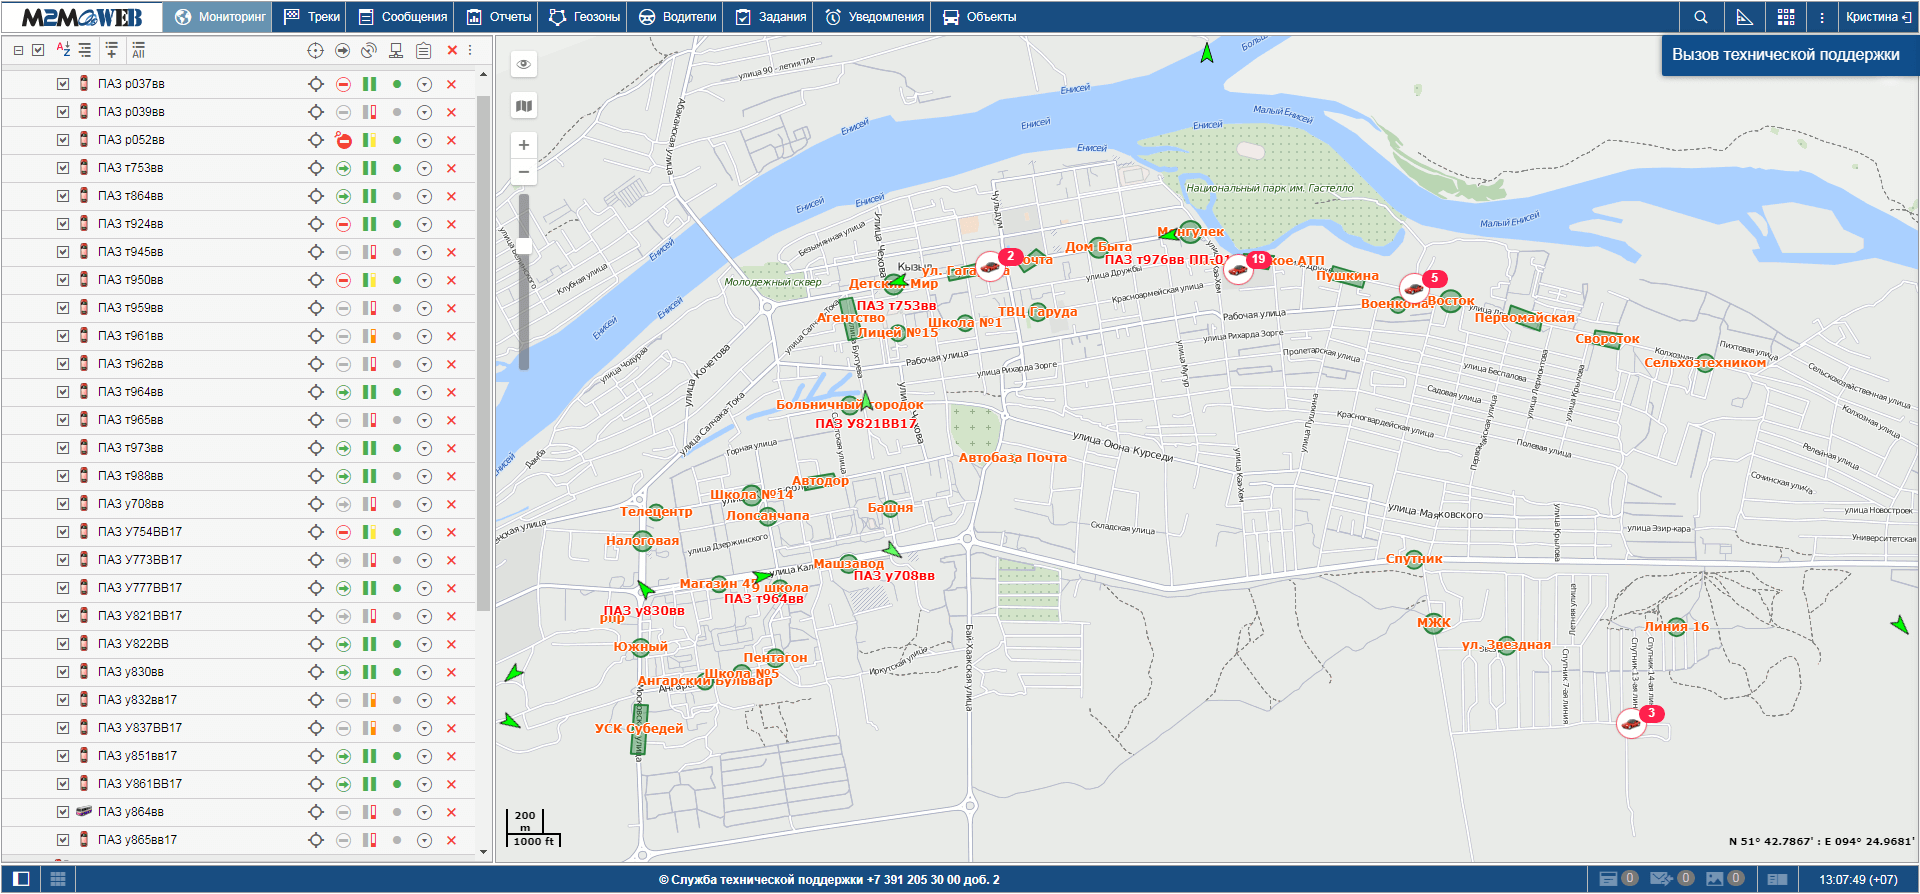Sort the unit list alphabetically (A-Z icon)
The width and height of the screenshot is (1920, 894).
62,49
